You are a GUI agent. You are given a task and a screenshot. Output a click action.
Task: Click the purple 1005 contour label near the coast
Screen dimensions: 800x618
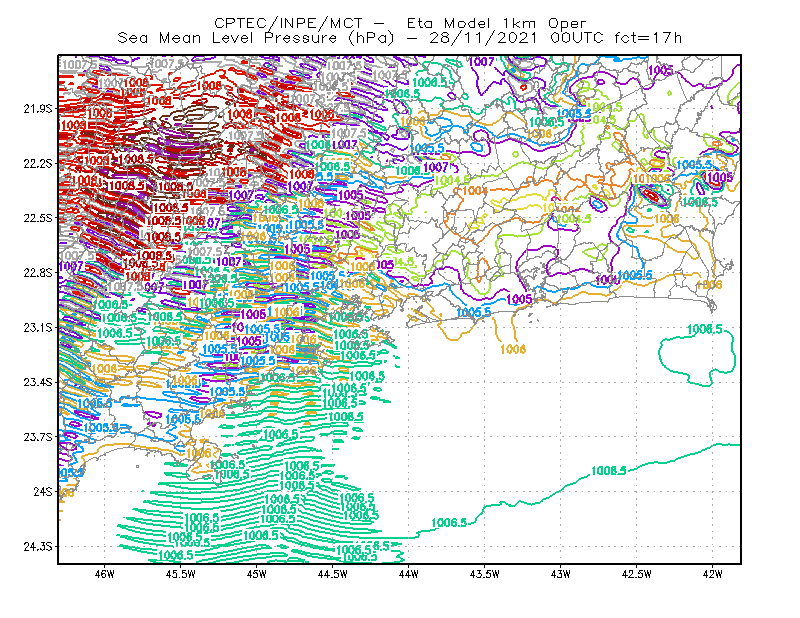(x=519, y=299)
